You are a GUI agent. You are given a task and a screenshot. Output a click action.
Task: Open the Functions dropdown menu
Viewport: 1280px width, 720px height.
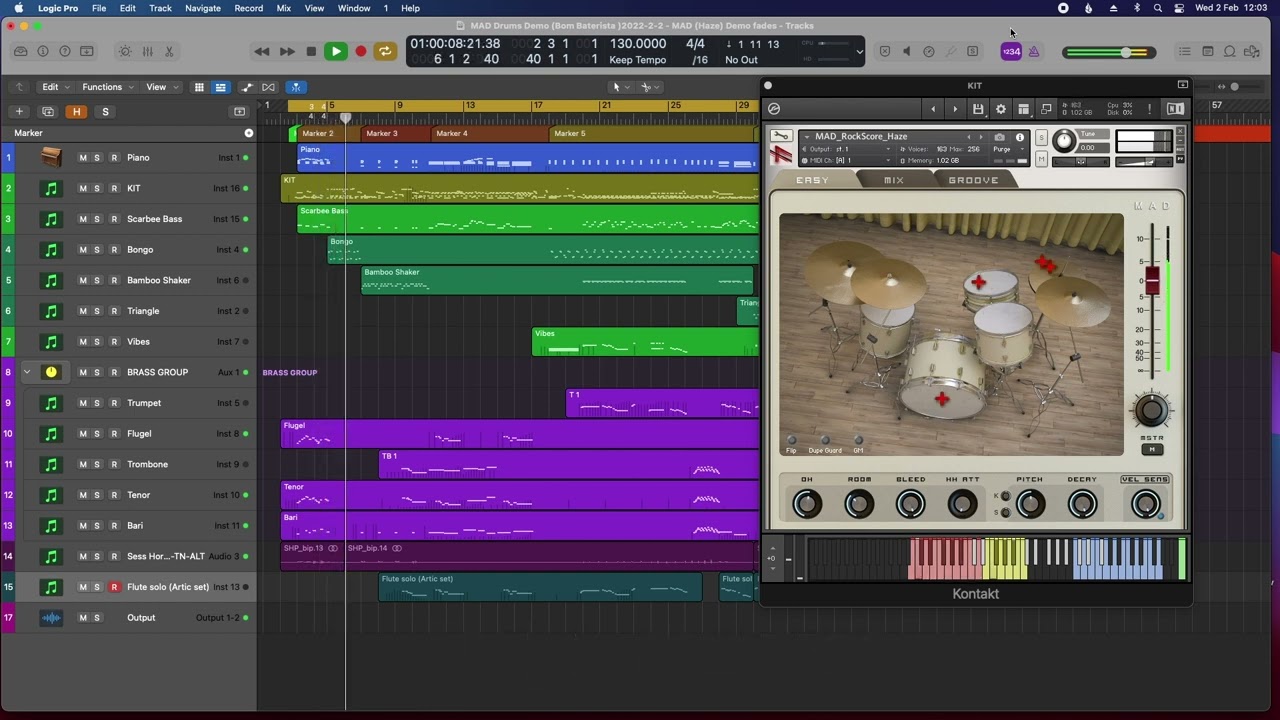click(x=107, y=87)
